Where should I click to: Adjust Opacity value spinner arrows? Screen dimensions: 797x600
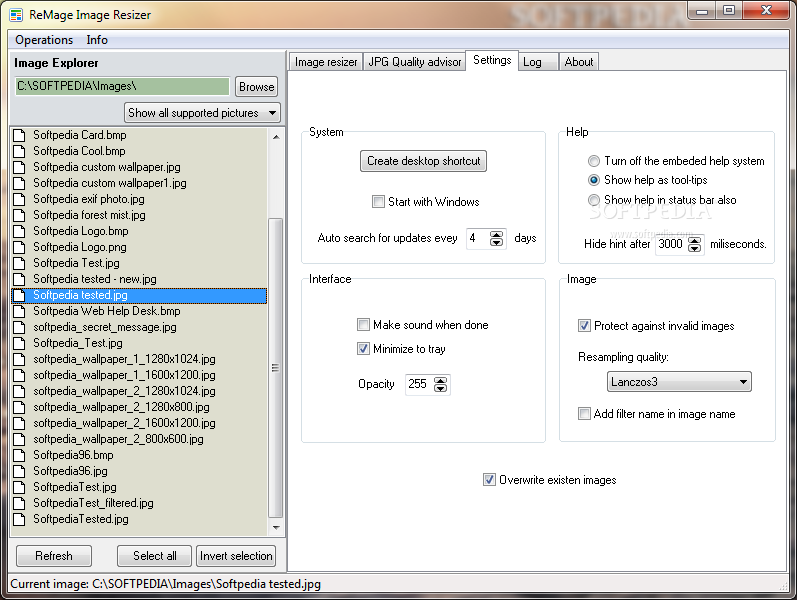441,384
